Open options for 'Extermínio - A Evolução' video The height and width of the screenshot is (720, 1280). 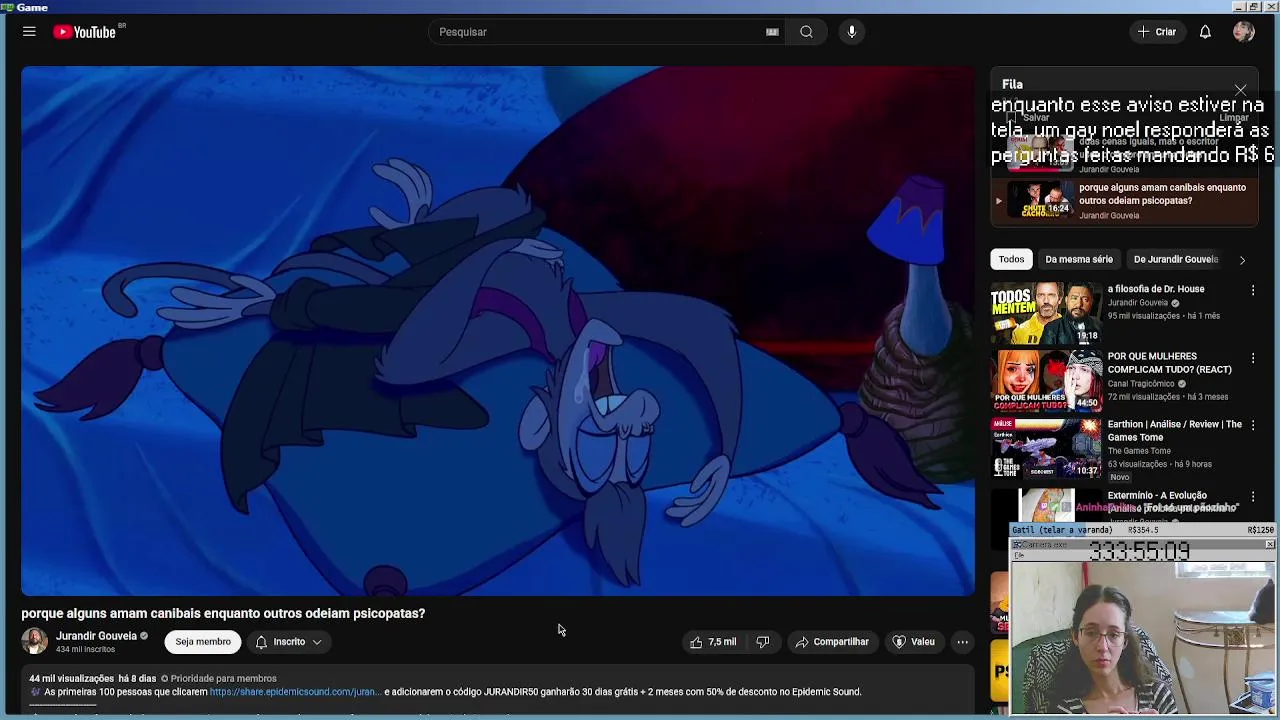[1253, 496]
